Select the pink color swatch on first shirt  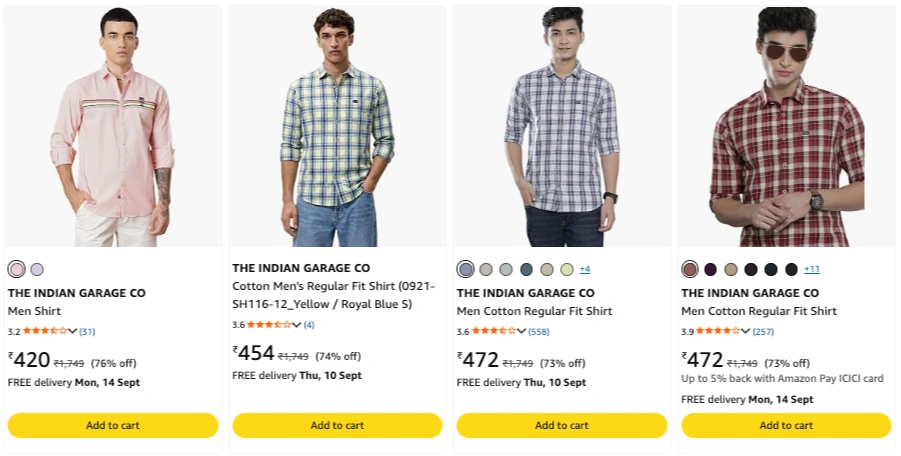coord(17,269)
